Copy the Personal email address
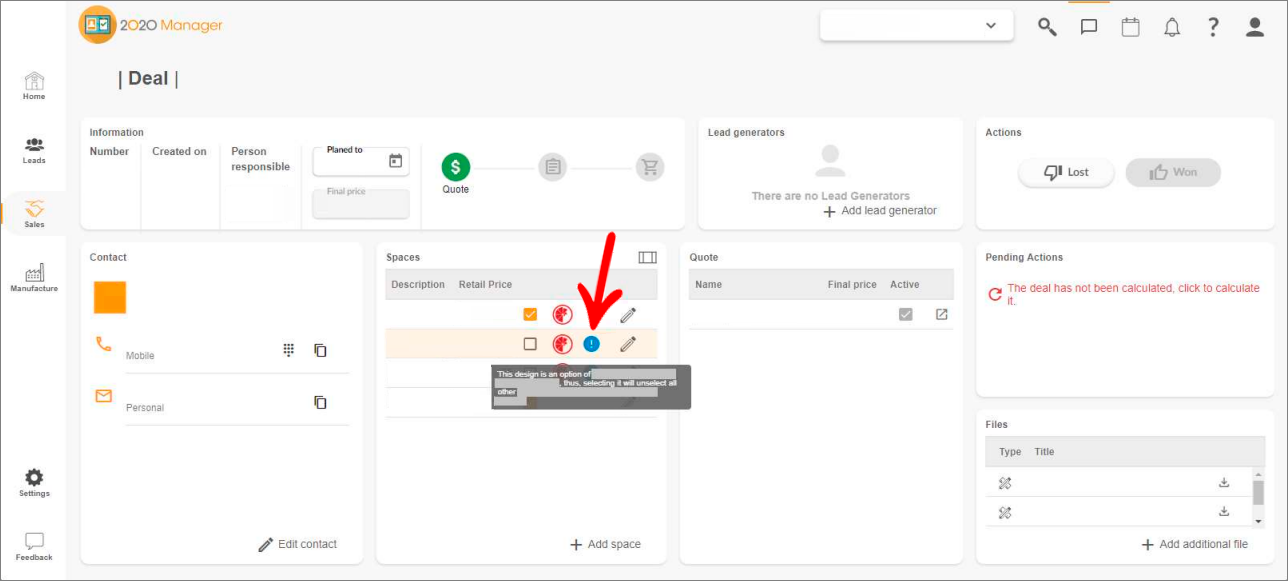The height and width of the screenshot is (581, 1288). point(320,402)
